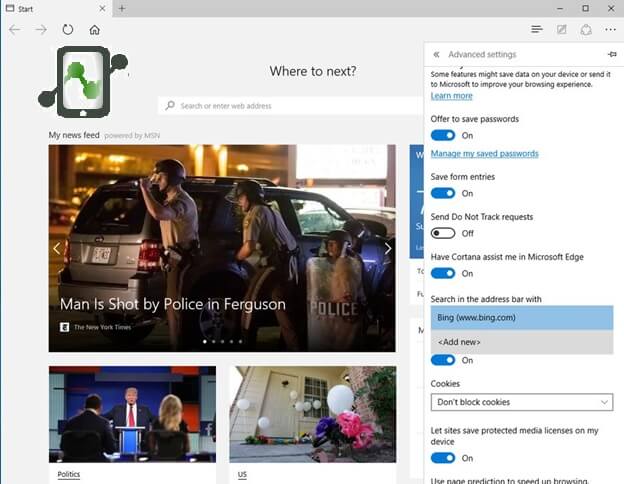Select Bing (www.bing.com) search option
The image size is (624, 484).
[522, 318]
